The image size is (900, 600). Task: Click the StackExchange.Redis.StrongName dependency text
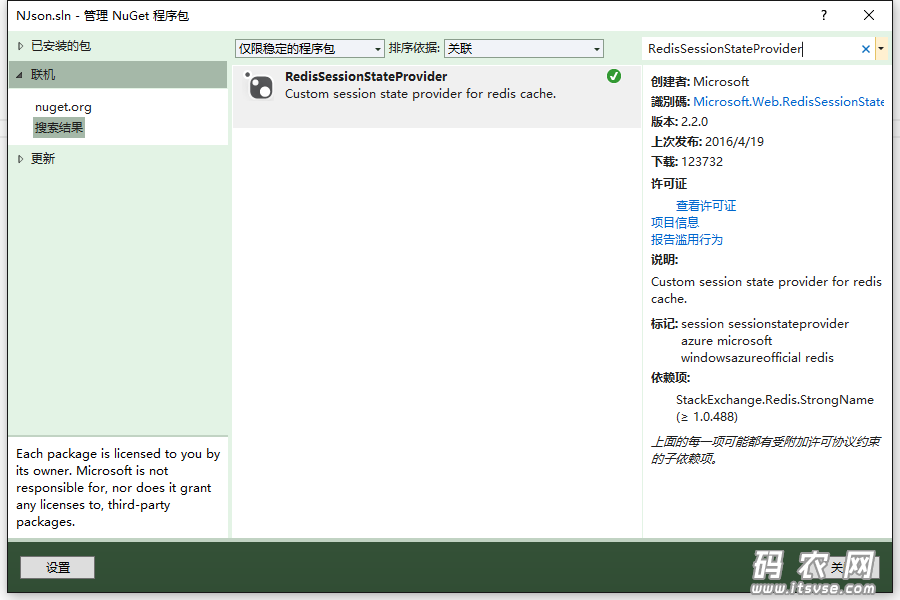(x=775, y=400)
